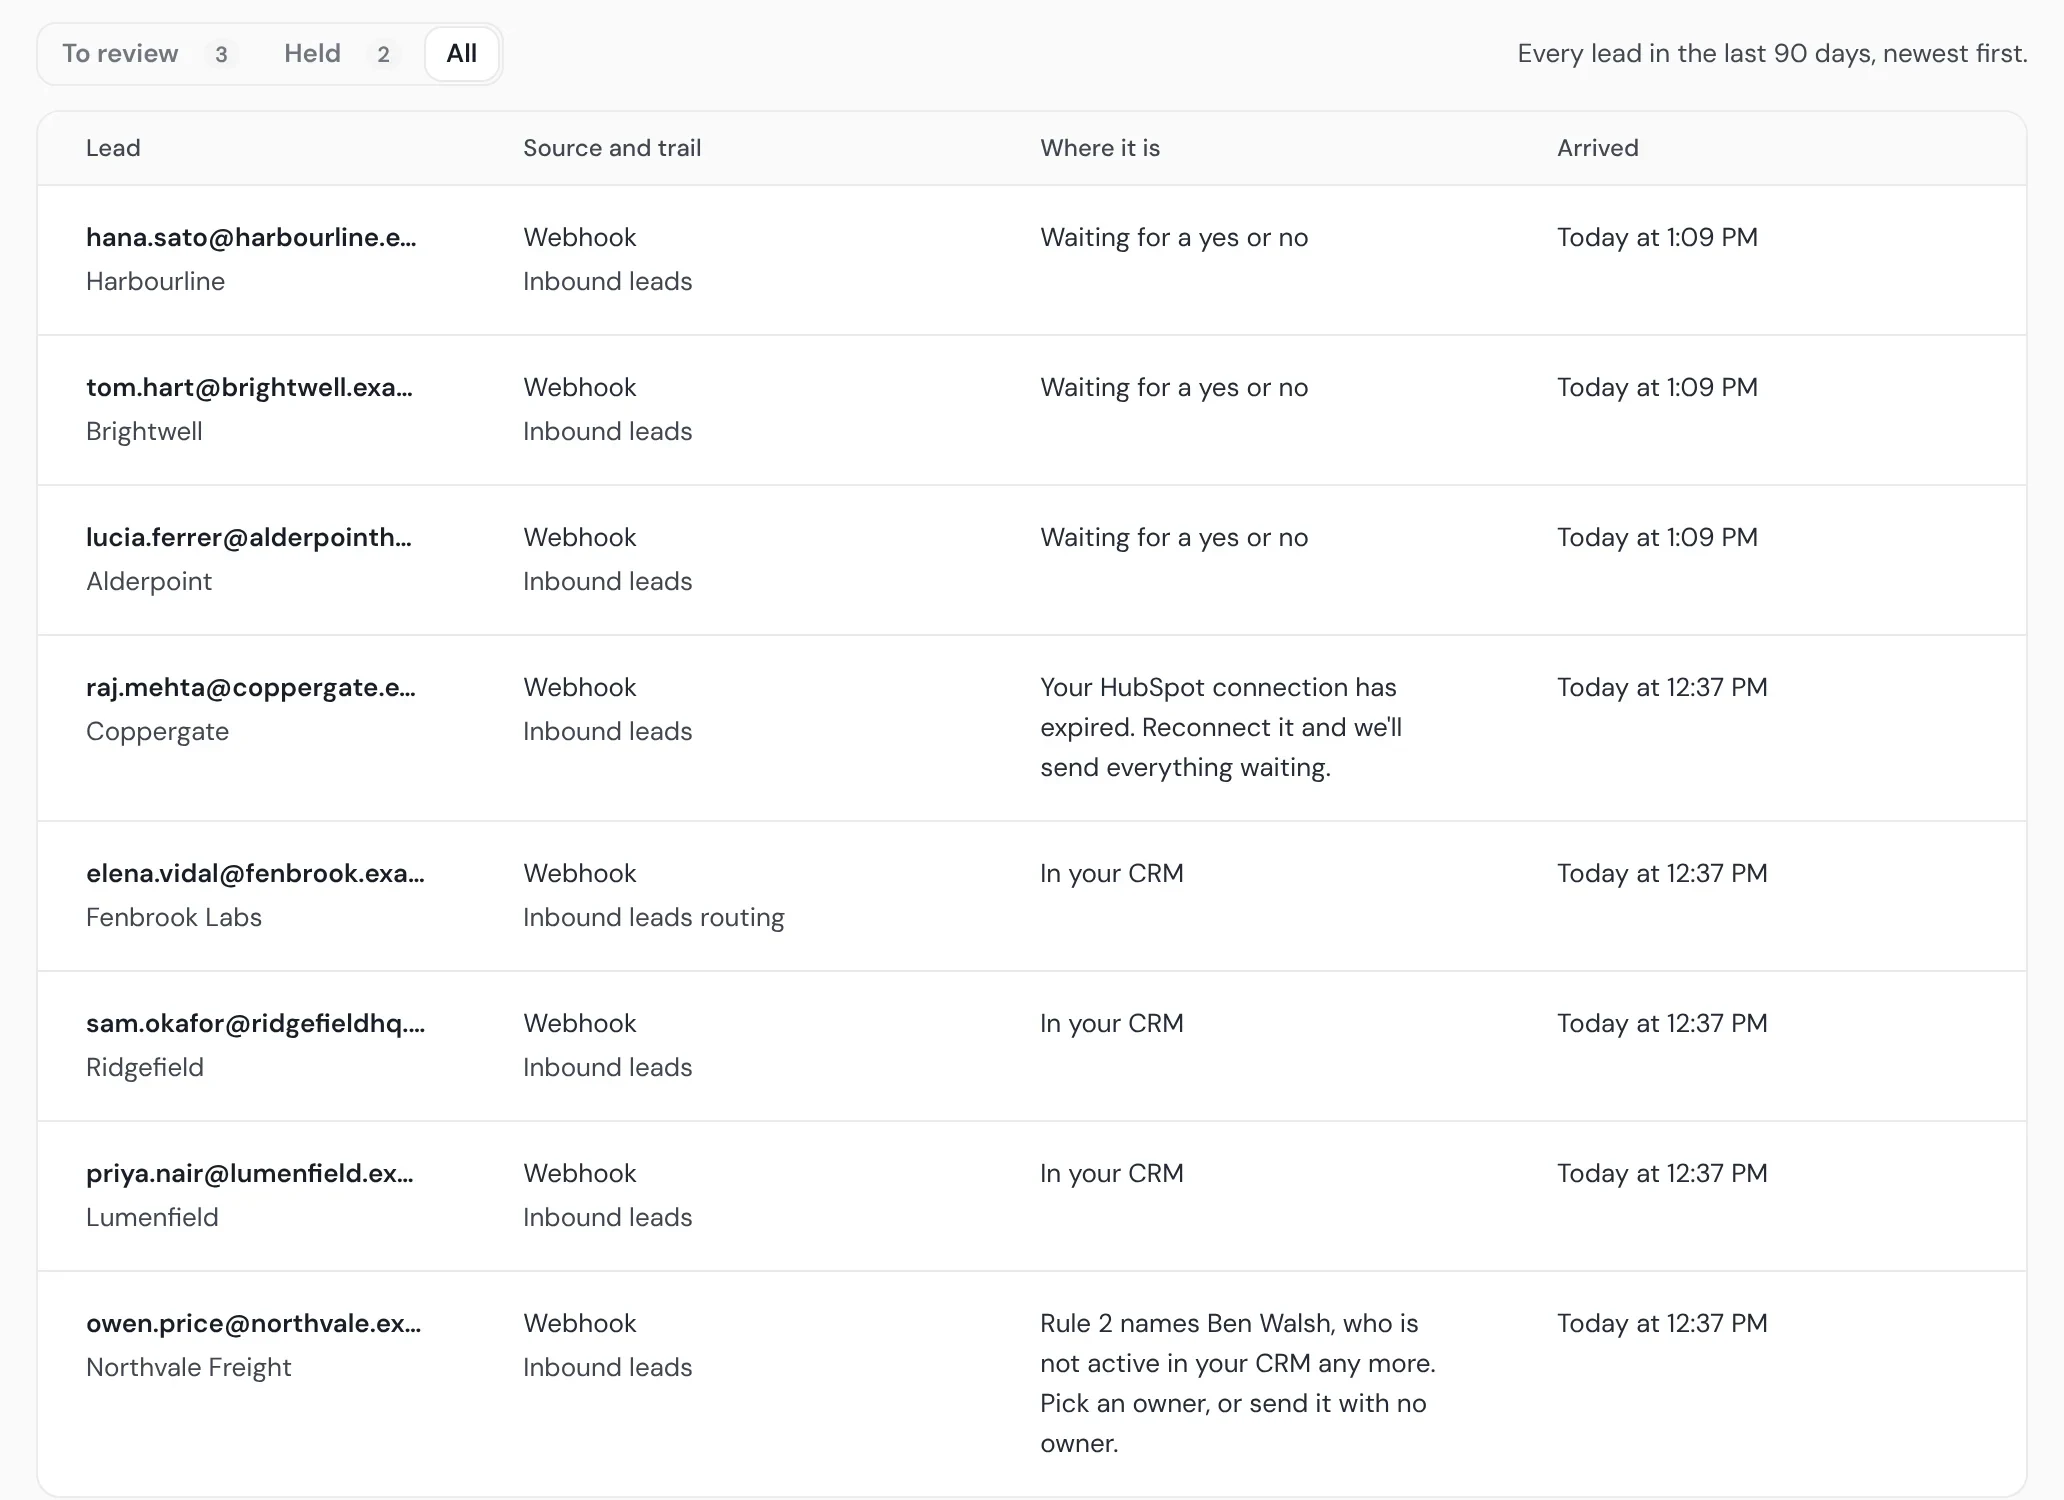The height and width of the screenshot is (1500, 2064).
Task: Click In your CRM status for Fenbrook Labs
Action: pos(1112,873)
